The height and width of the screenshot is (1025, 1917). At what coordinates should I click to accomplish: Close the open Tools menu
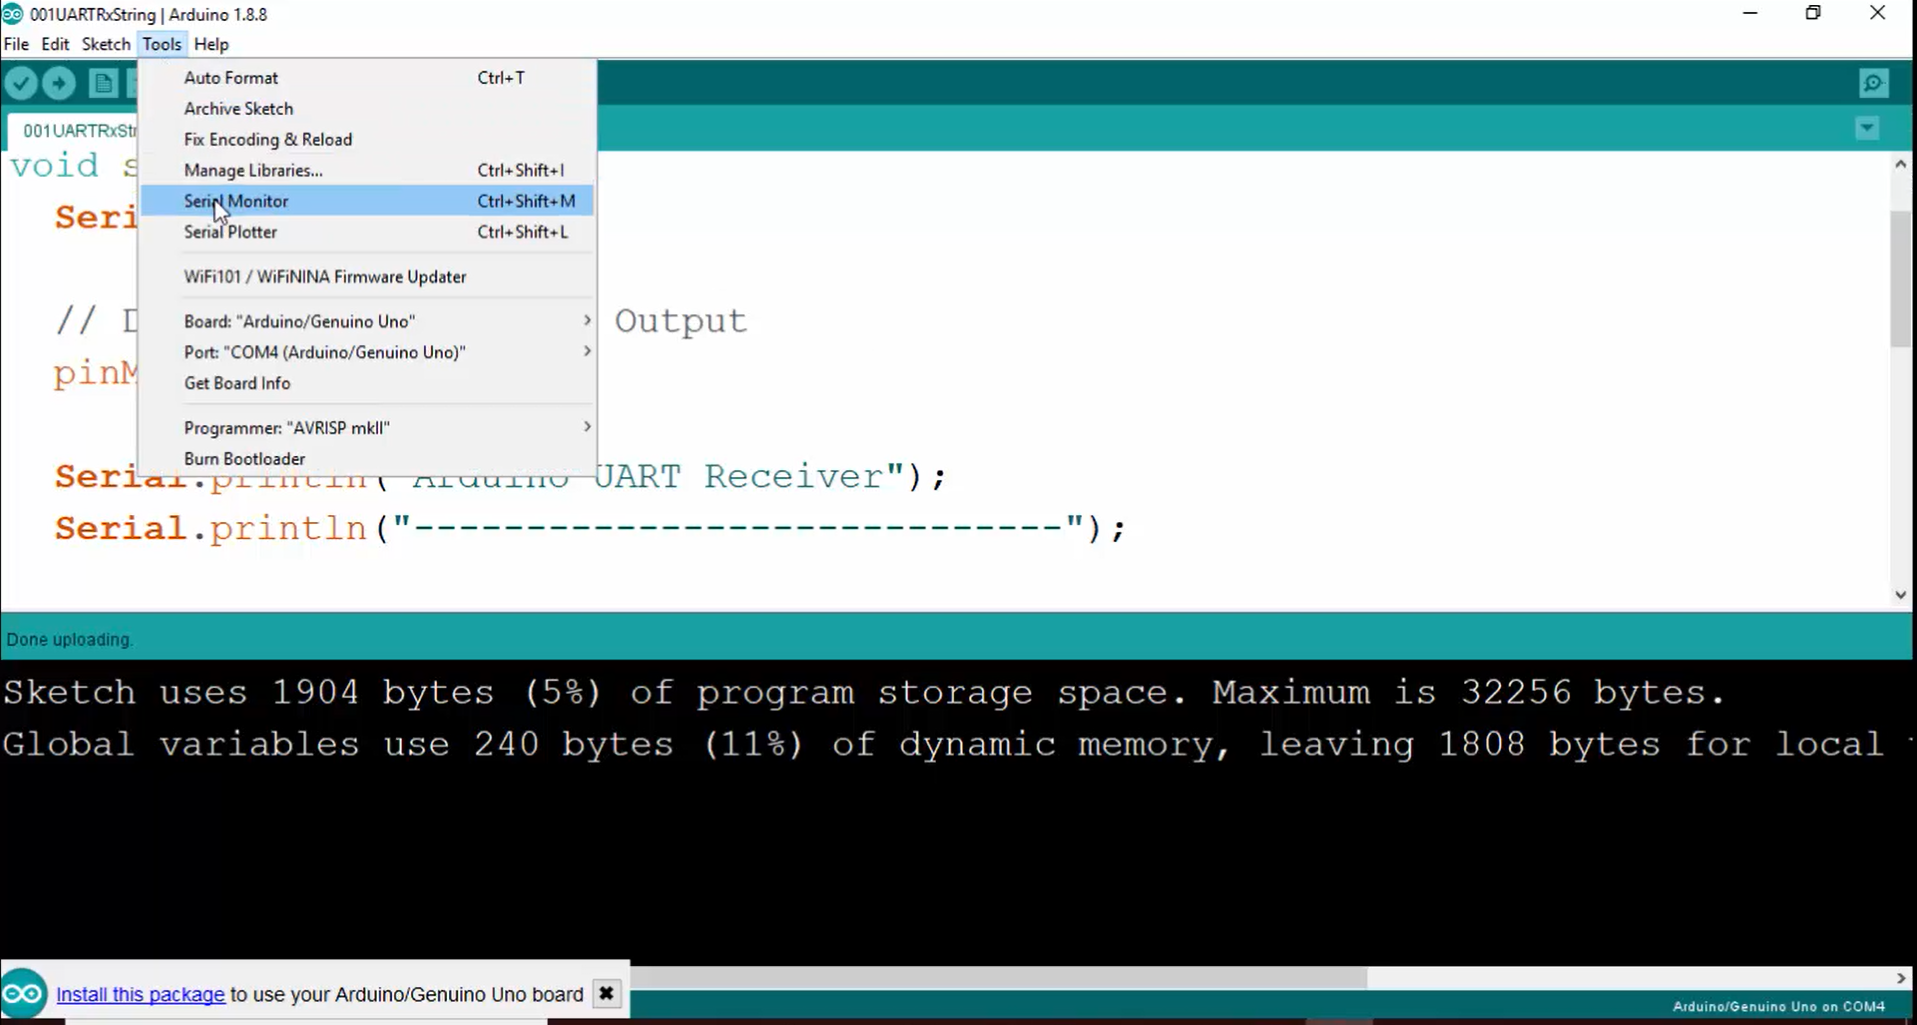pyautogui.click(x=161, y=44)
